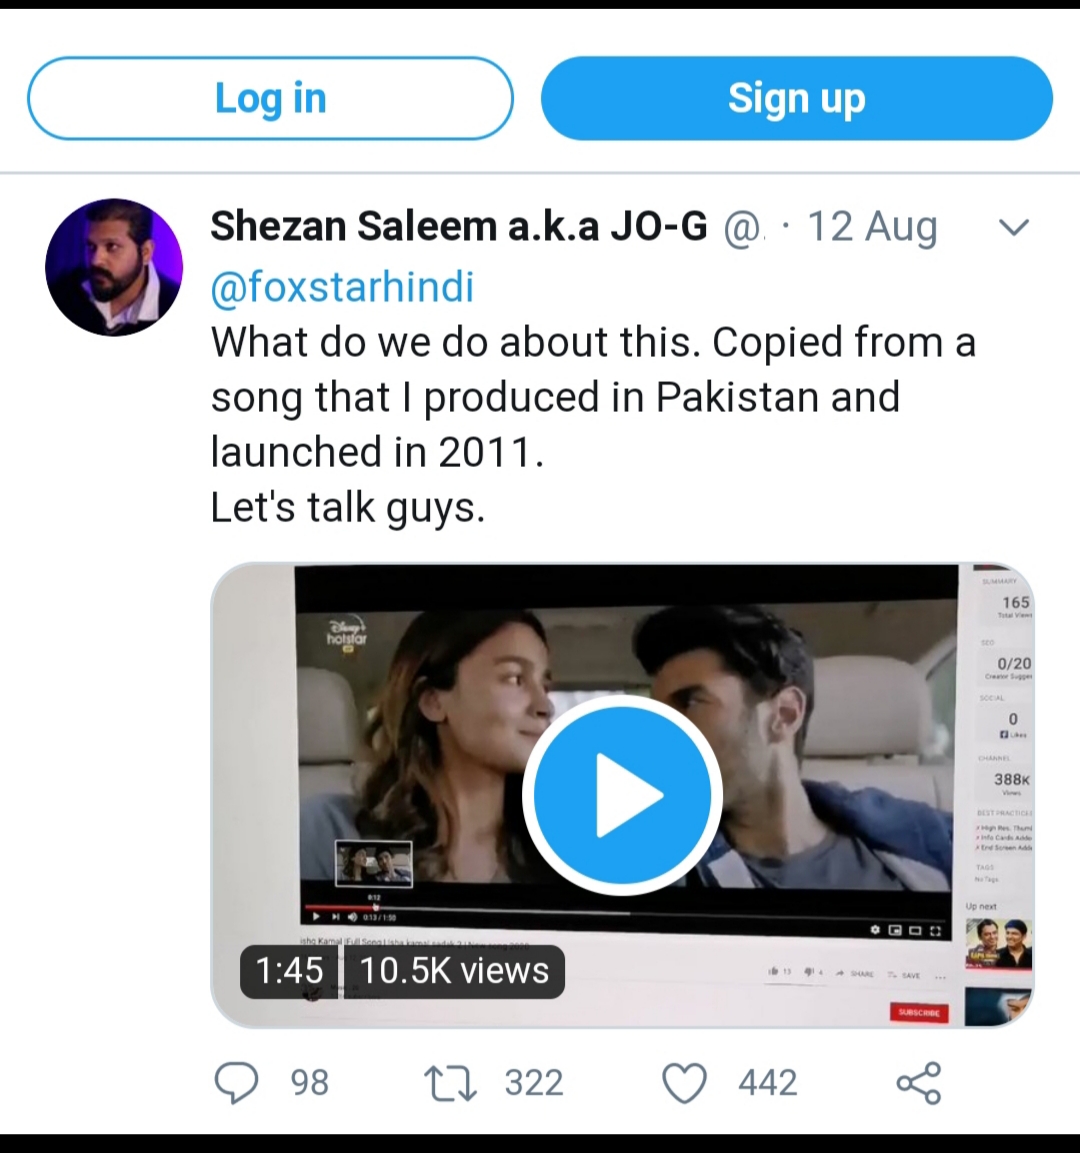This screenshot has width=1080, height=1153.
Task: Retweet the tweet using the retweet icon
Action: coord(450,1082)
